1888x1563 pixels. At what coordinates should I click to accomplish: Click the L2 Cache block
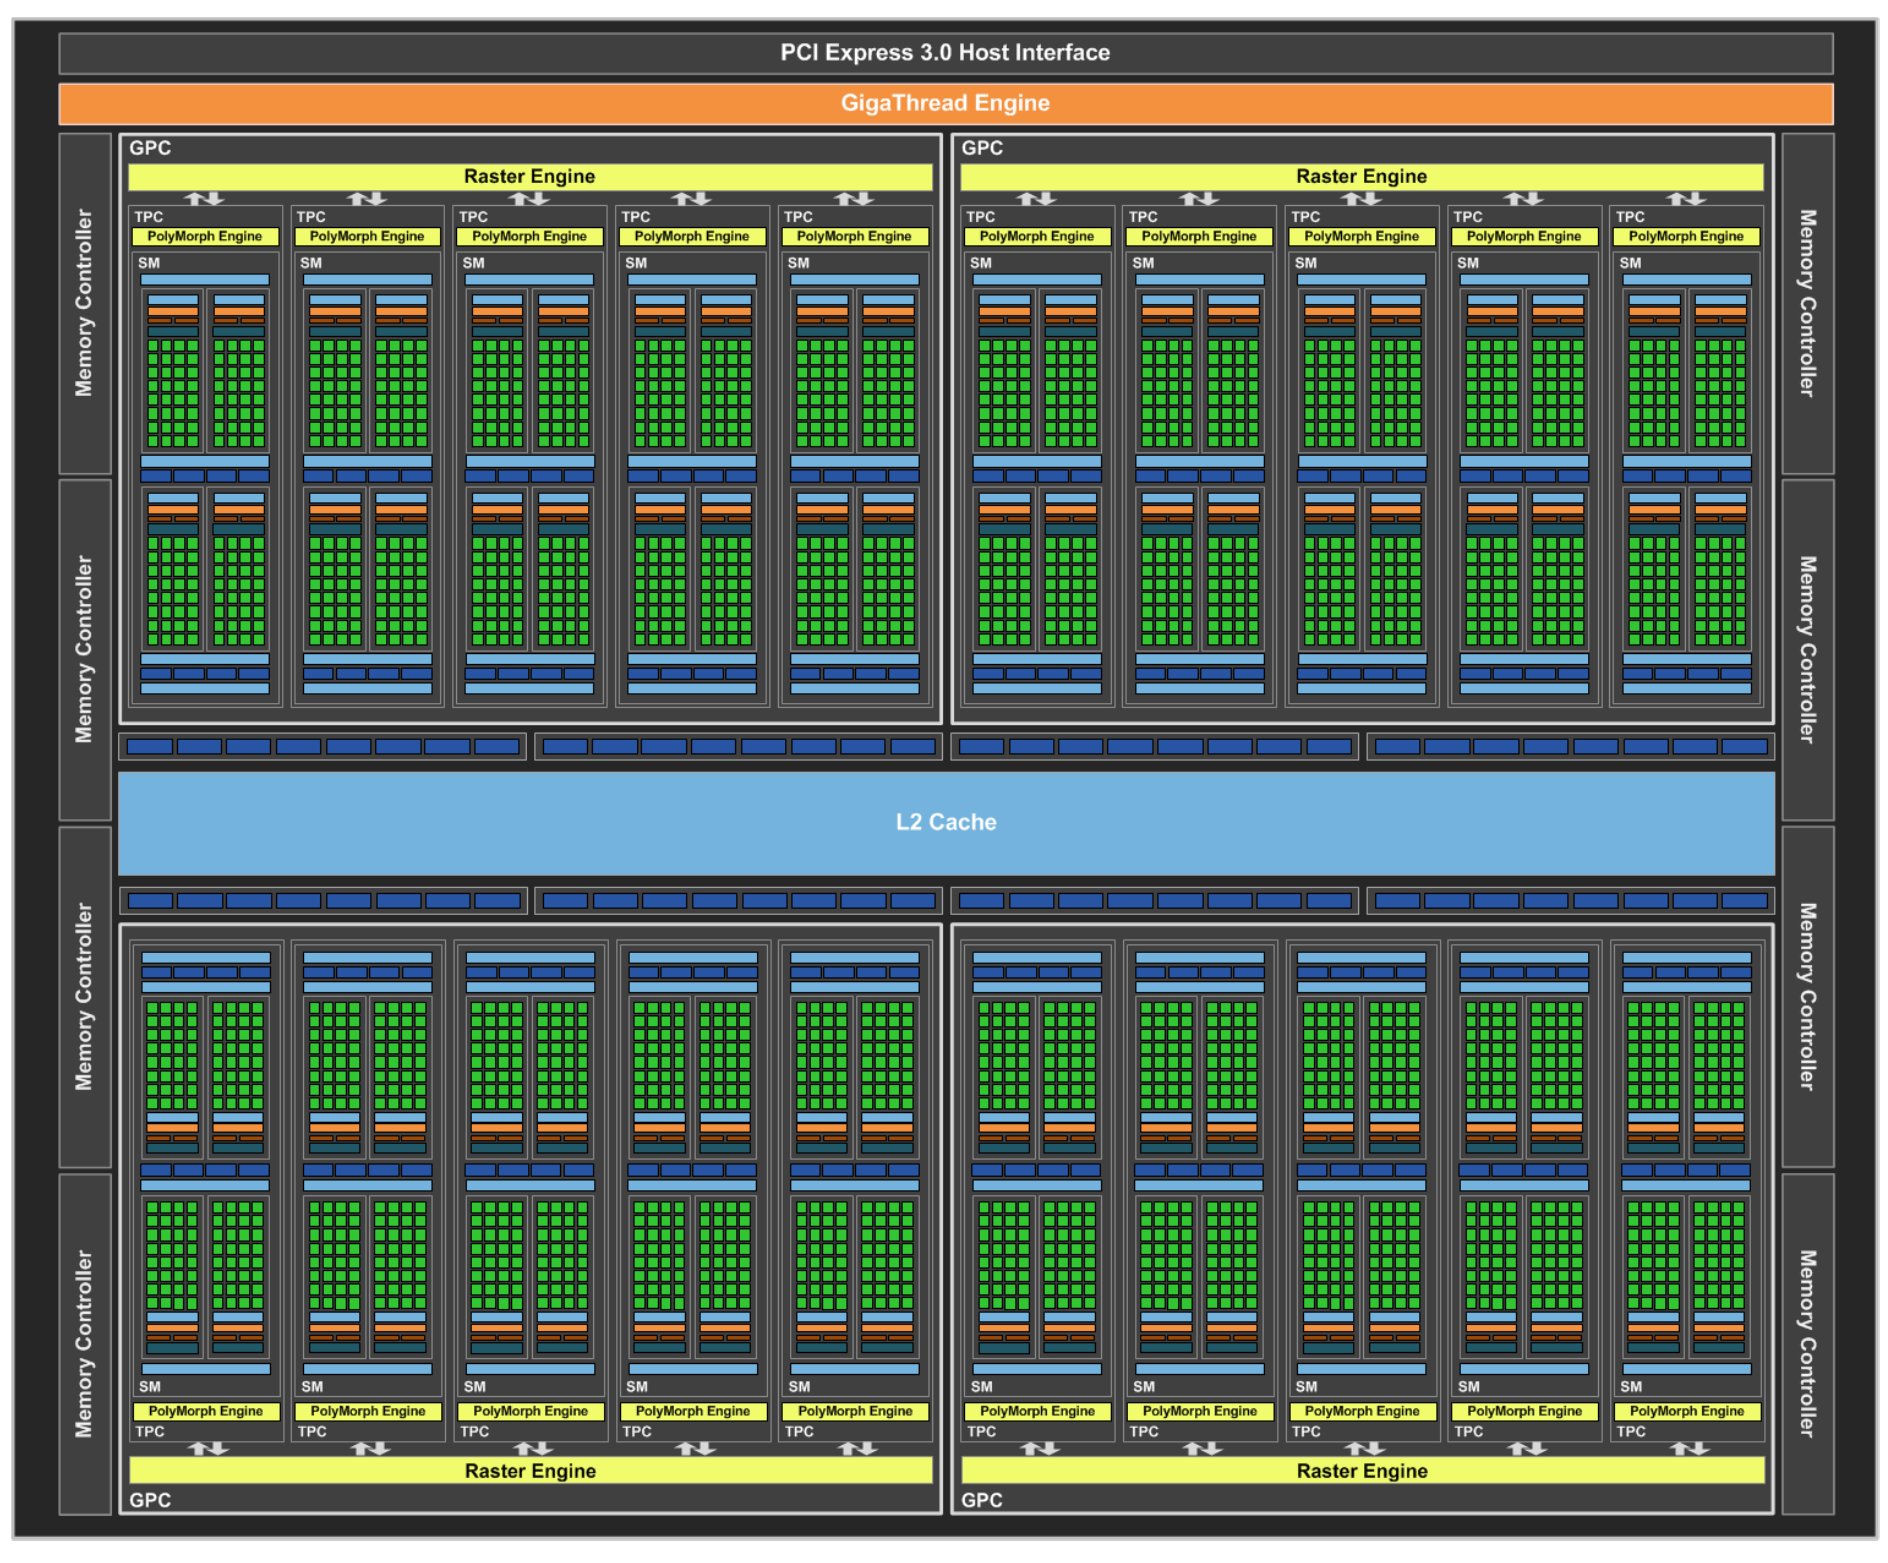944,822
